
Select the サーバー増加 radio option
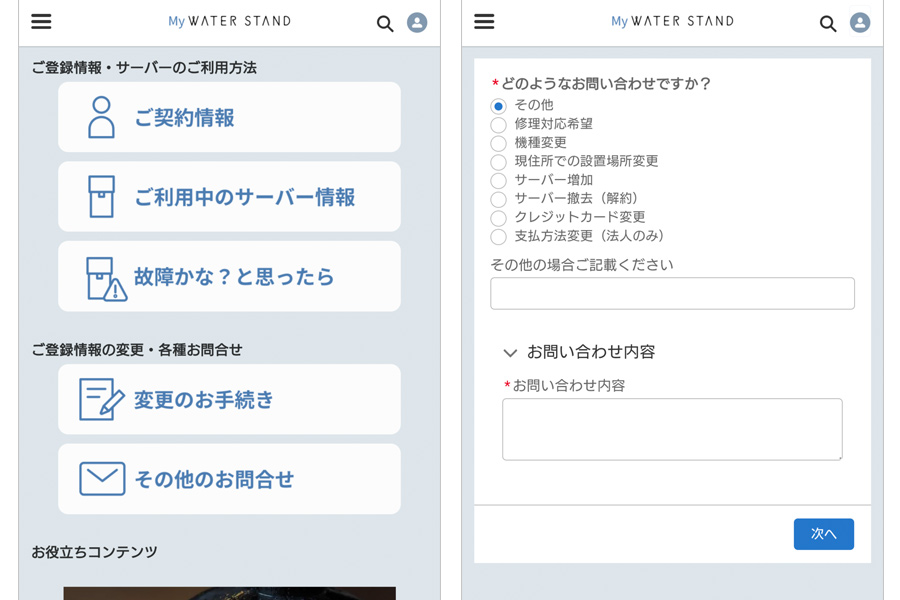498,180
